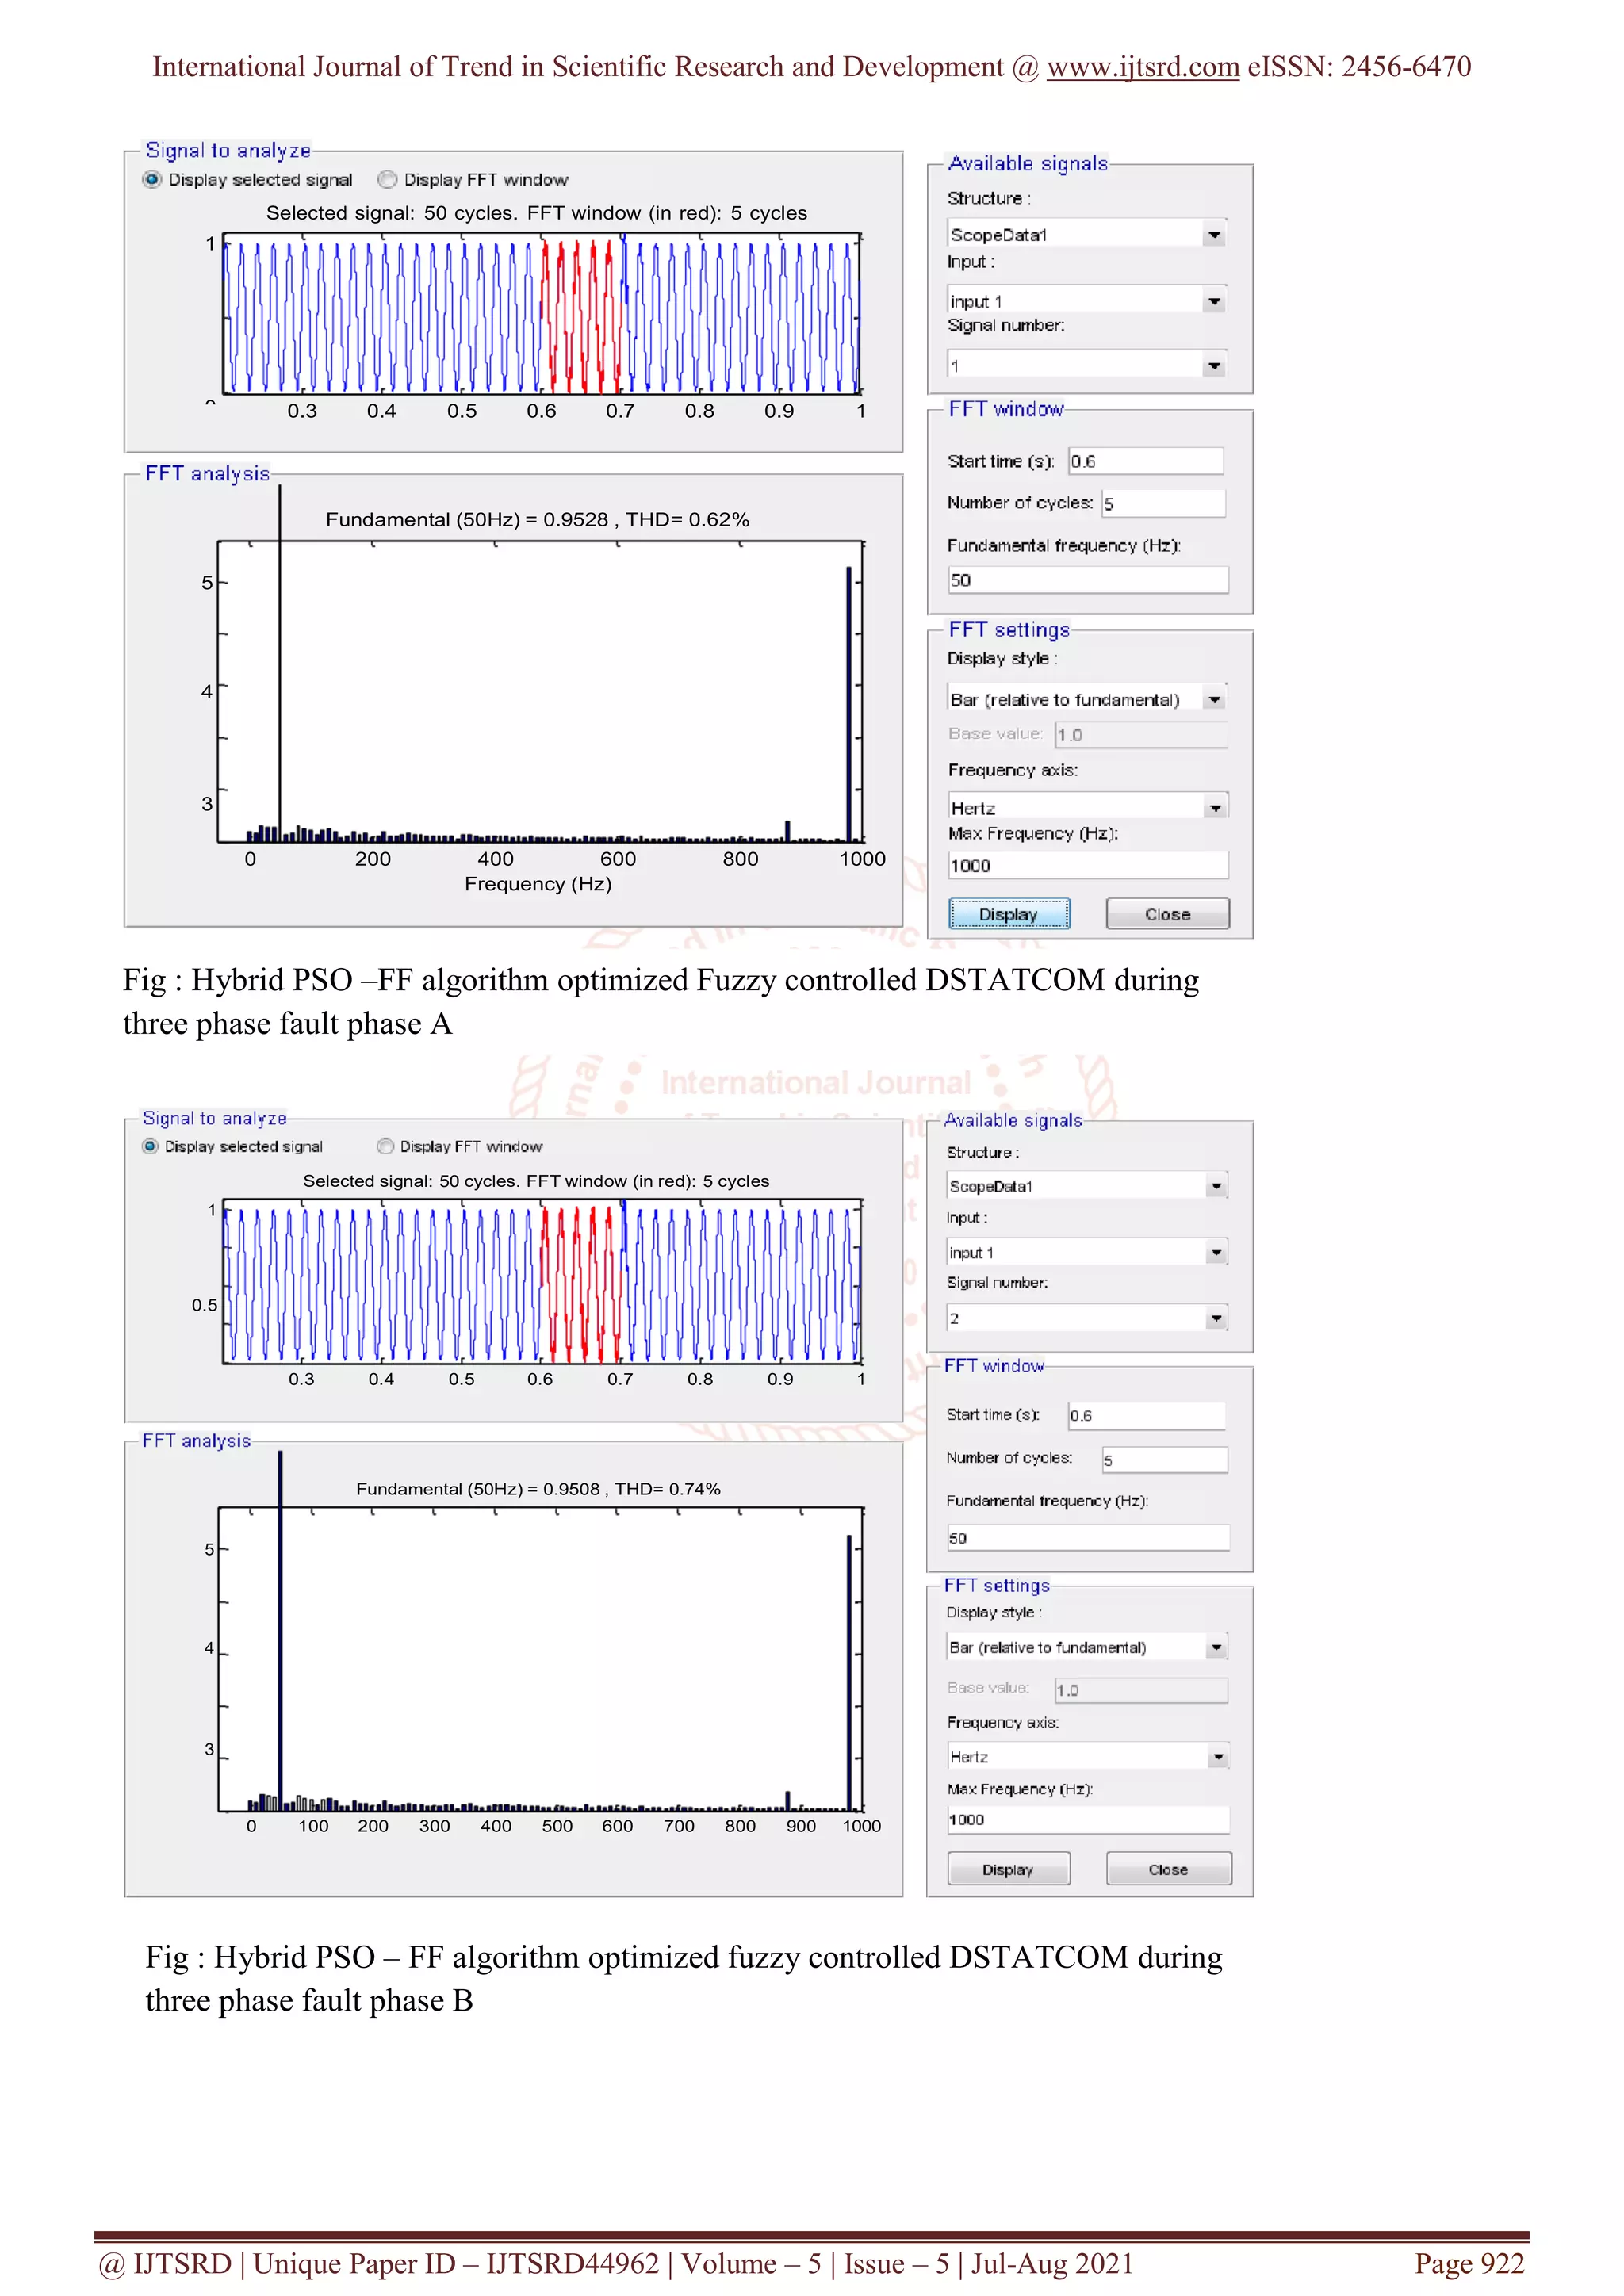Open Input dropdown 'input 1' in bottom figure
The height and width of the screenshot is (2296, 1624).
click(x=1086, y=1252)
